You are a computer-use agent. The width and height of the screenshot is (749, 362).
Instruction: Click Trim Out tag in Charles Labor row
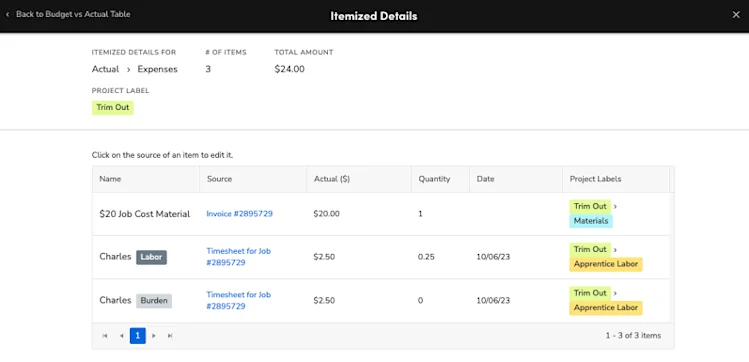pyautogui.click(x=590, y=249)
